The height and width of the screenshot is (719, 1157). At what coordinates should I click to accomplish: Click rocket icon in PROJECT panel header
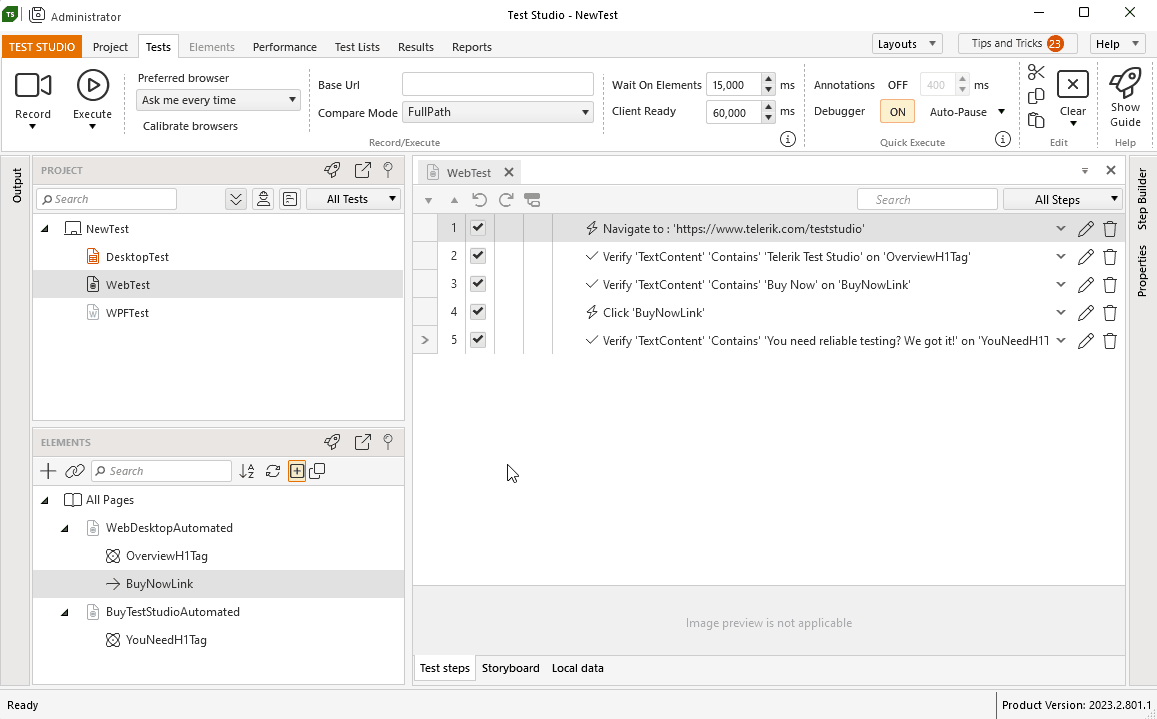(332, 171)
